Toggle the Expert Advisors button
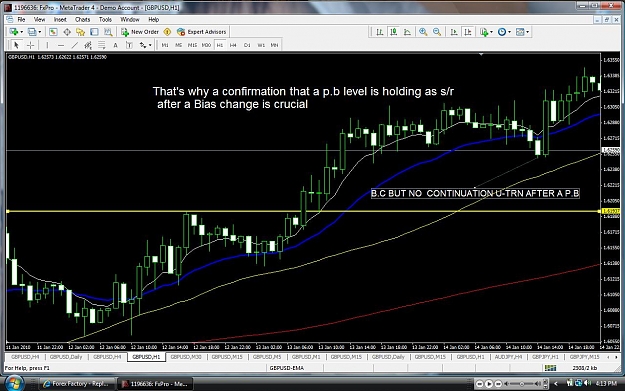This screenshot has height=391, width=625. coord(202,32)
